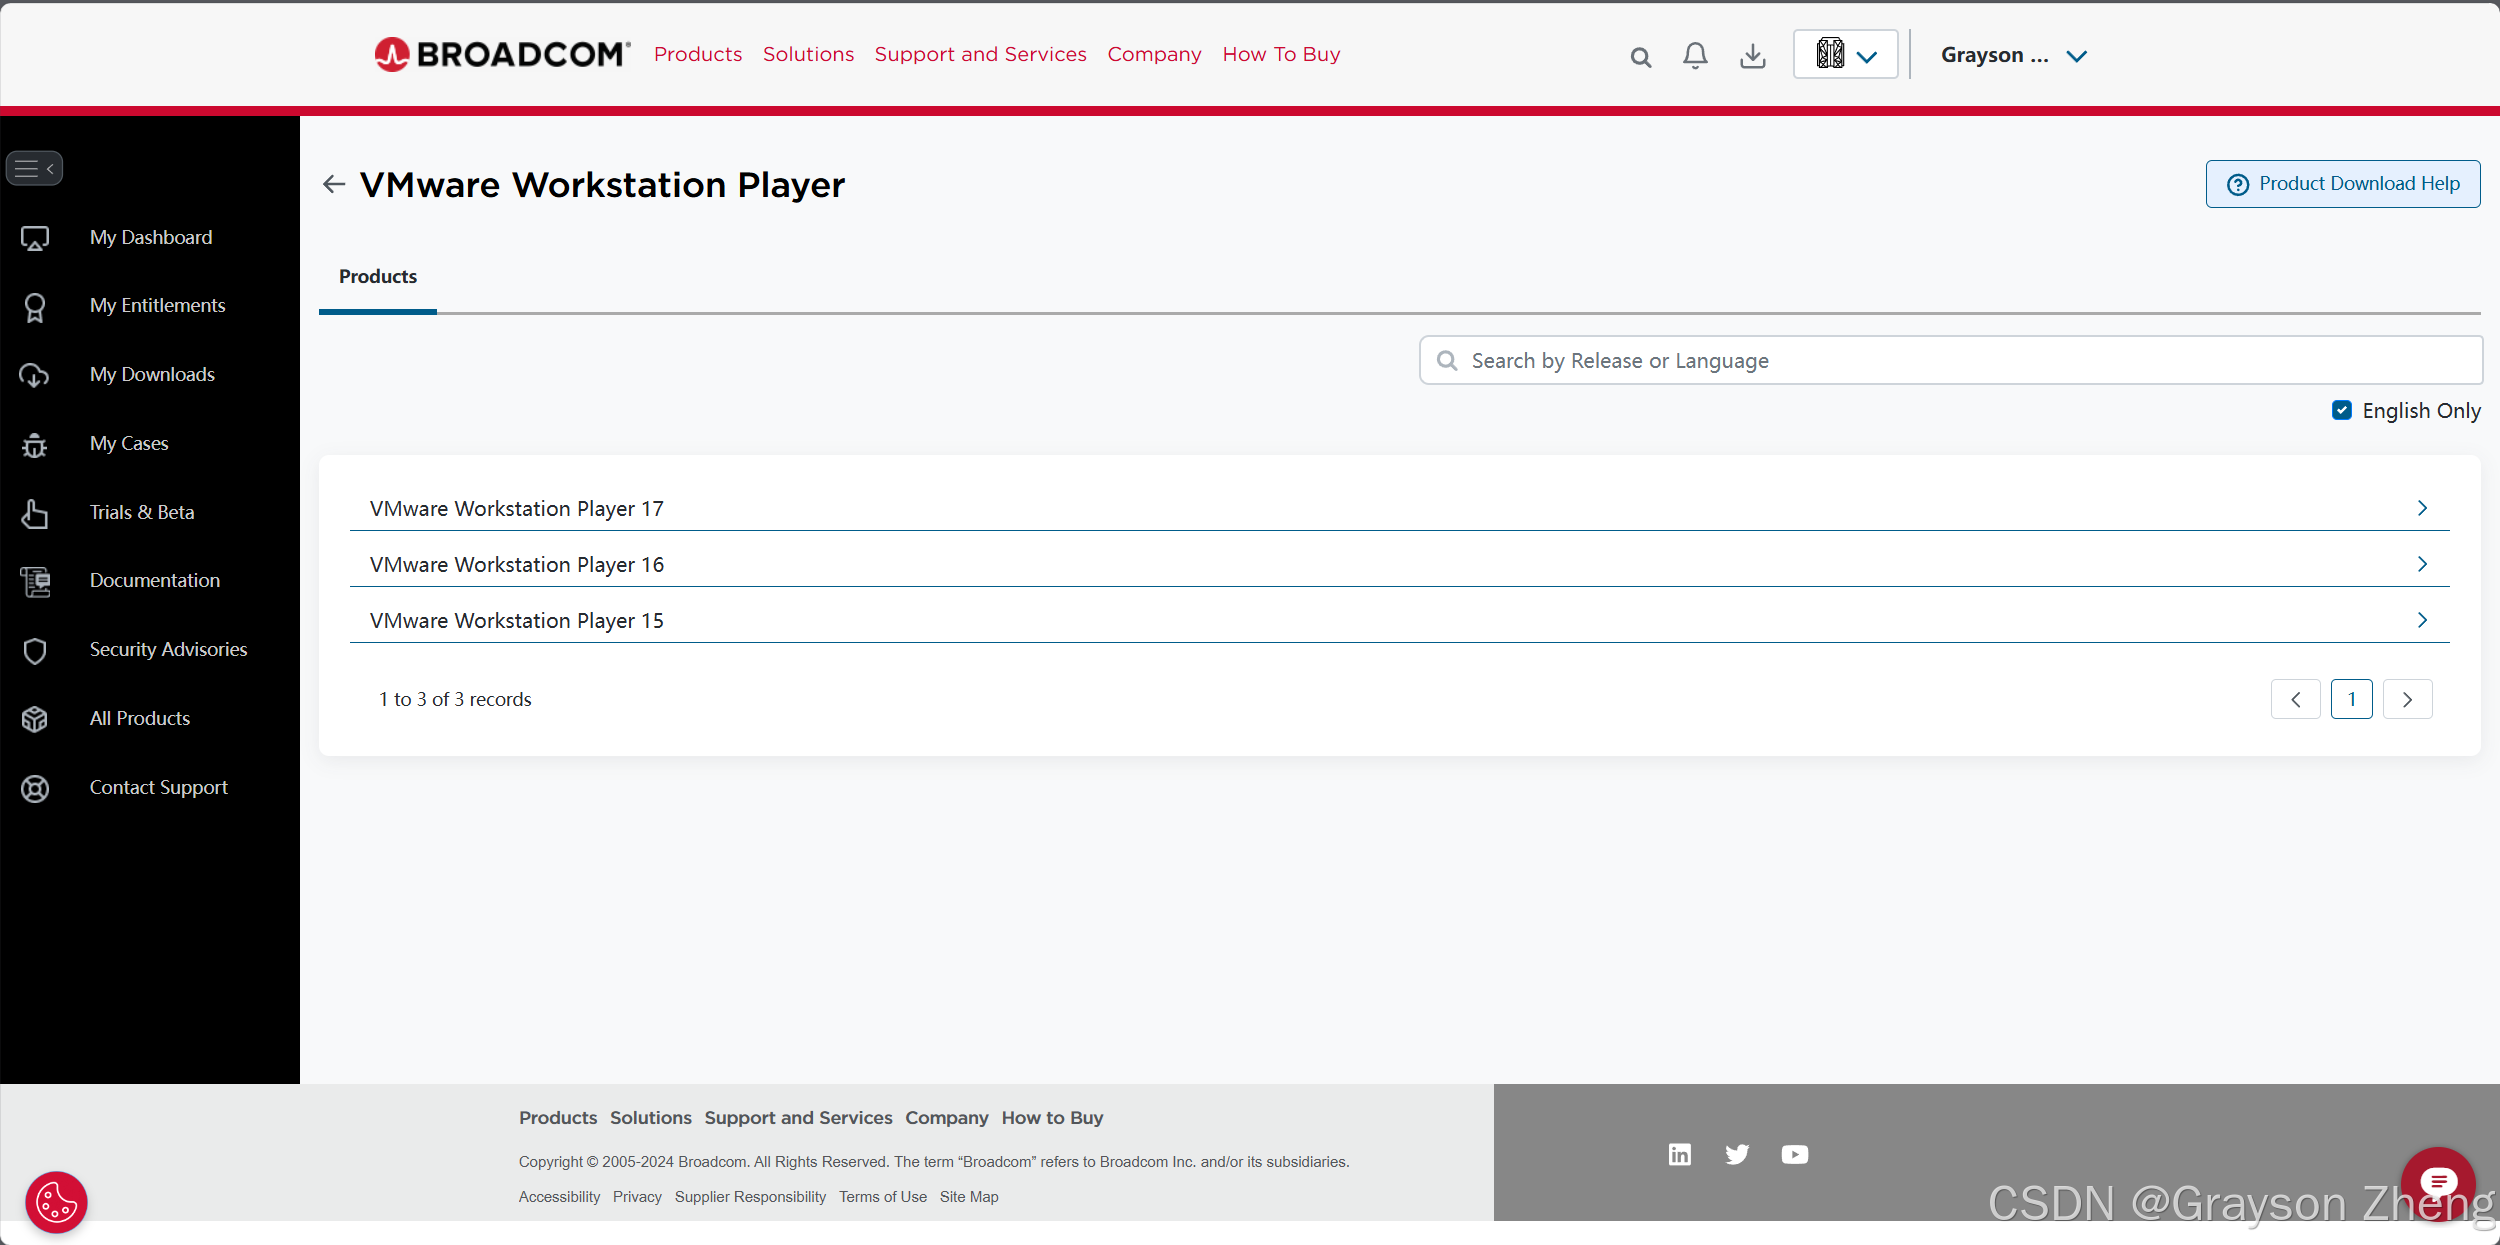
Task: Select the Products tab
Action: 378,277
